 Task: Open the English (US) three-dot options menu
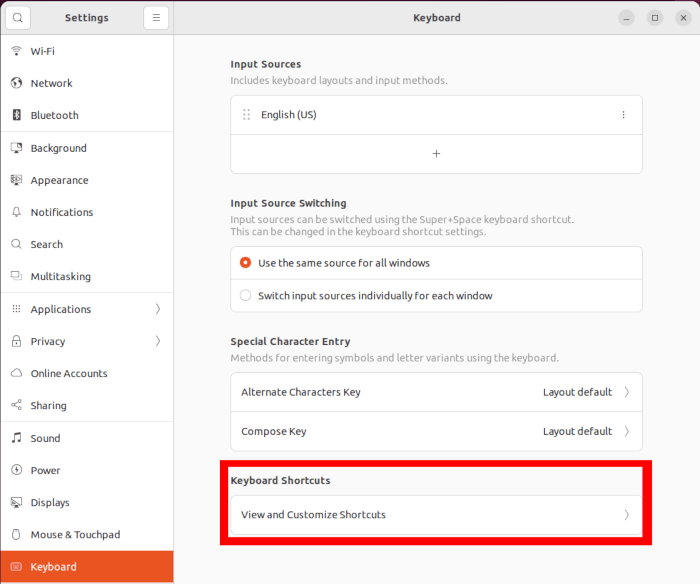(624, 115)
